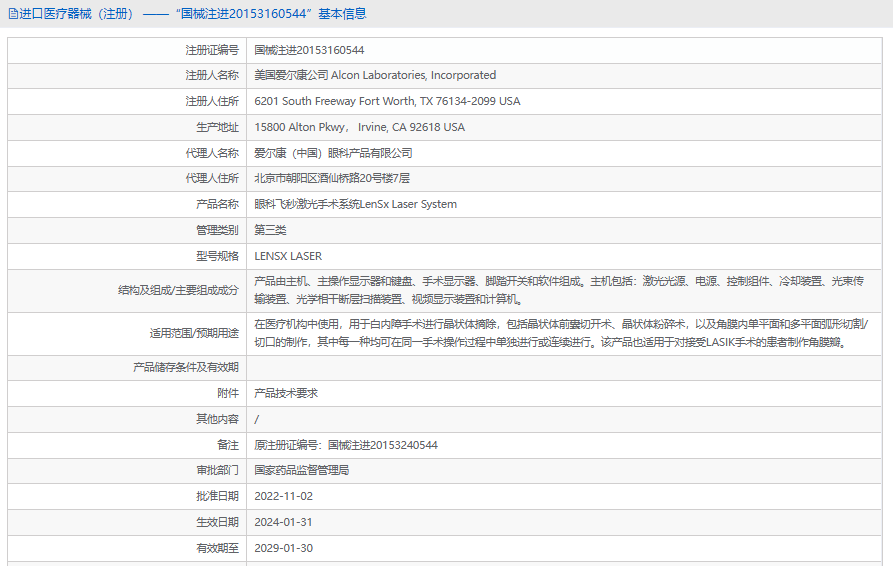The image size is (893, 566).
Task: Click the 产品储存条件及有效期 label
Action: [186, 367]
